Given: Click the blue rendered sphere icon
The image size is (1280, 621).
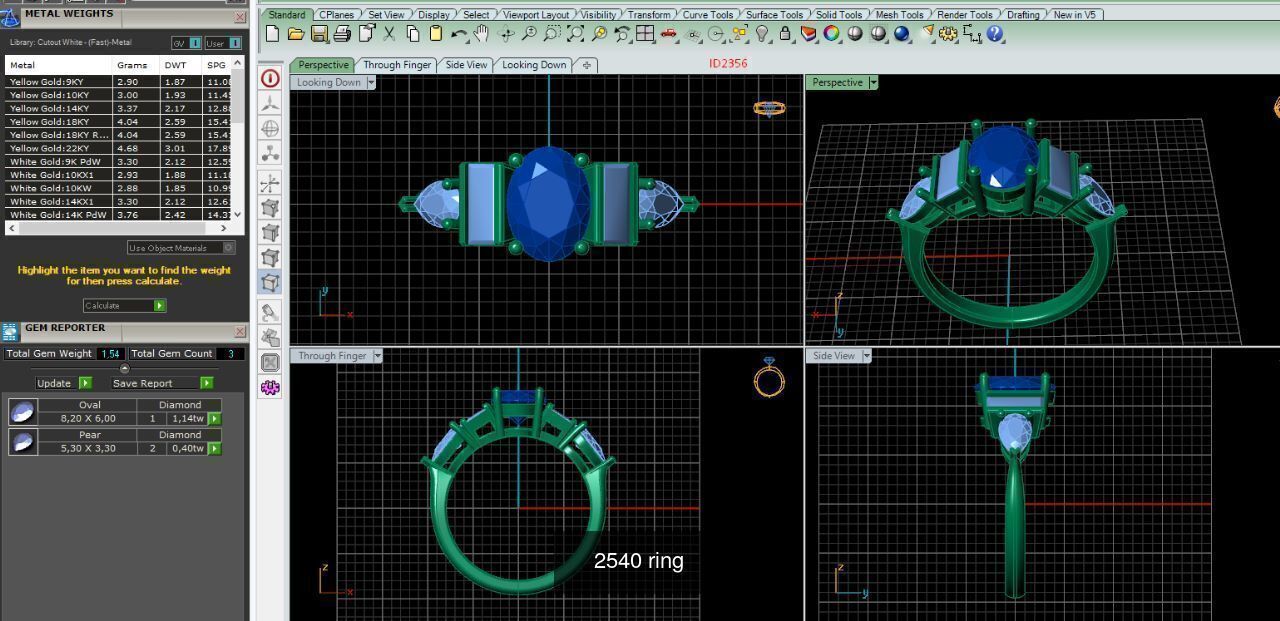Looking at the screenshot, I should [902, 34].
